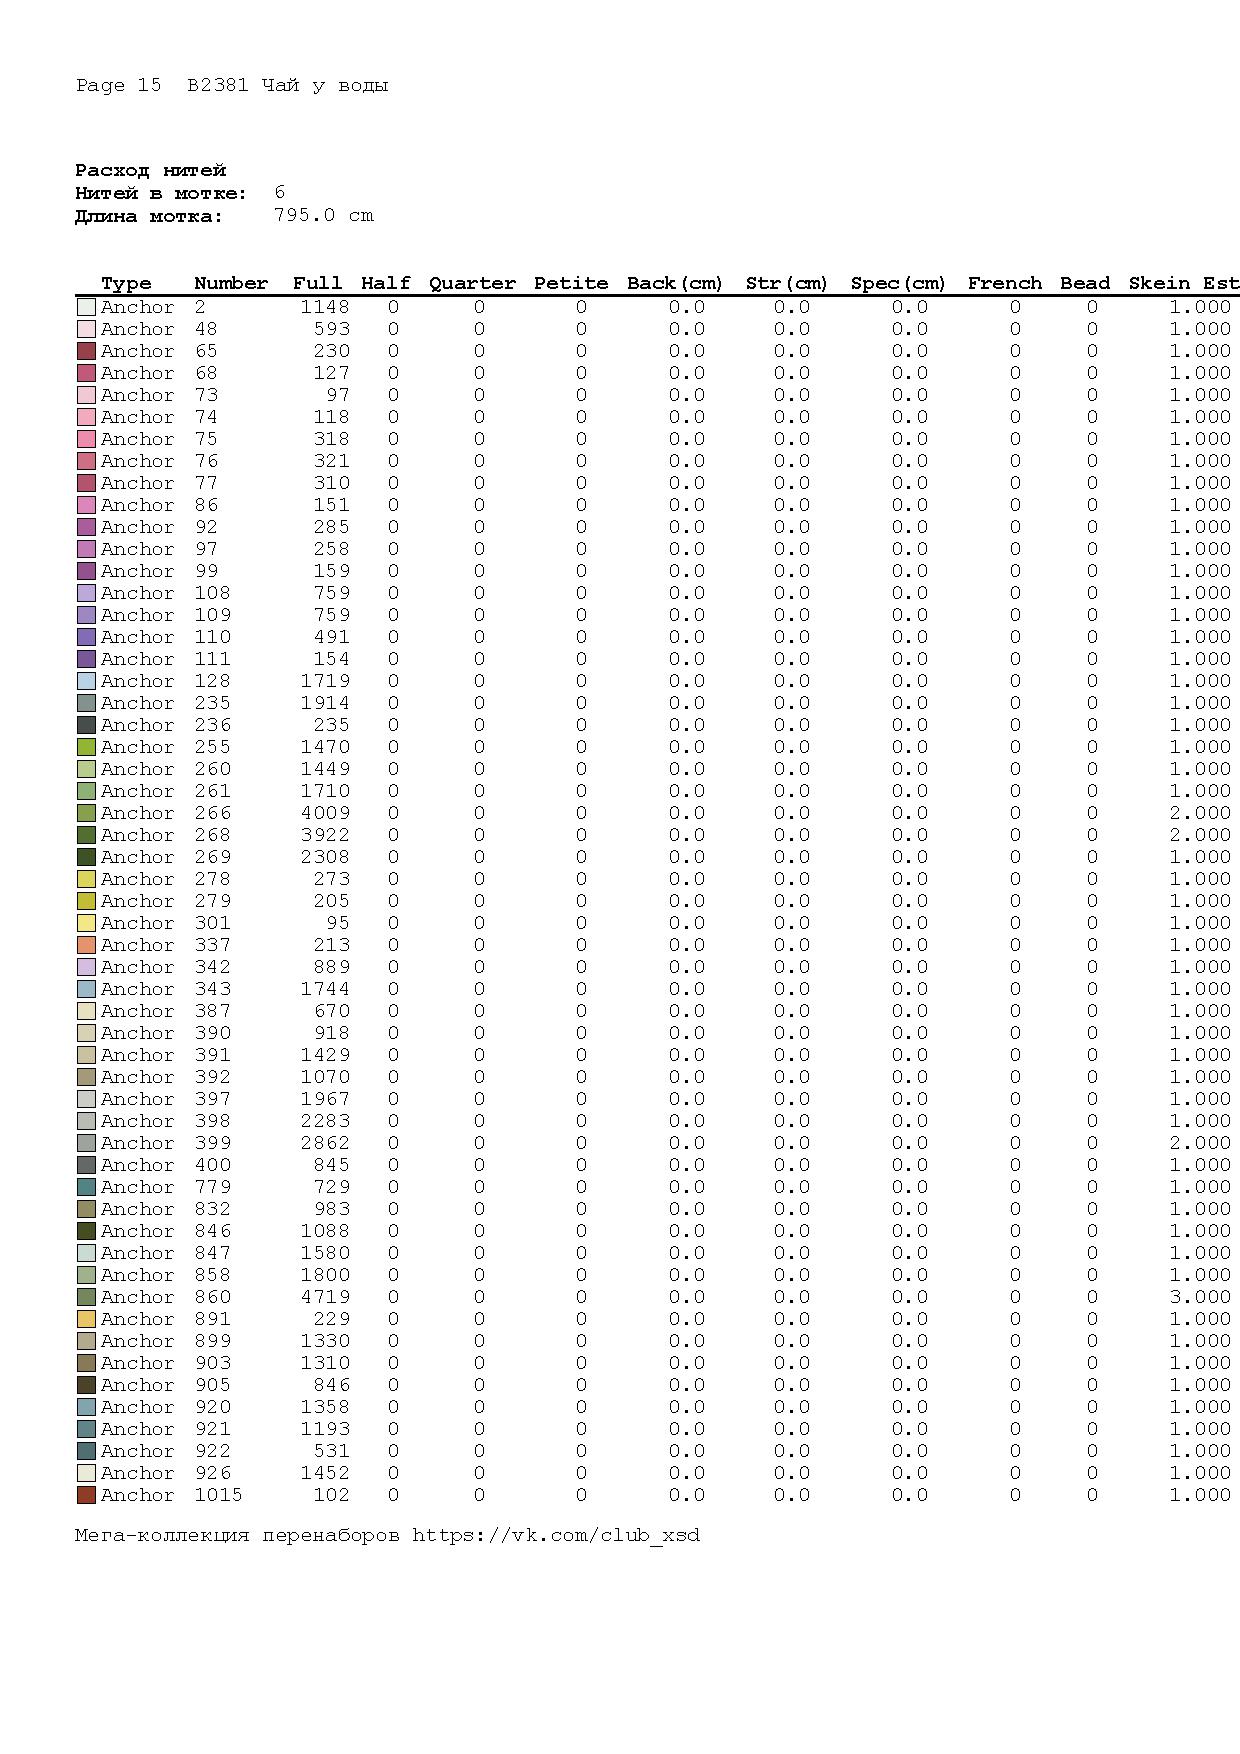
Task: Click the Full count 1800 for Anchor 858
Action: click(x=325, y=1275)
